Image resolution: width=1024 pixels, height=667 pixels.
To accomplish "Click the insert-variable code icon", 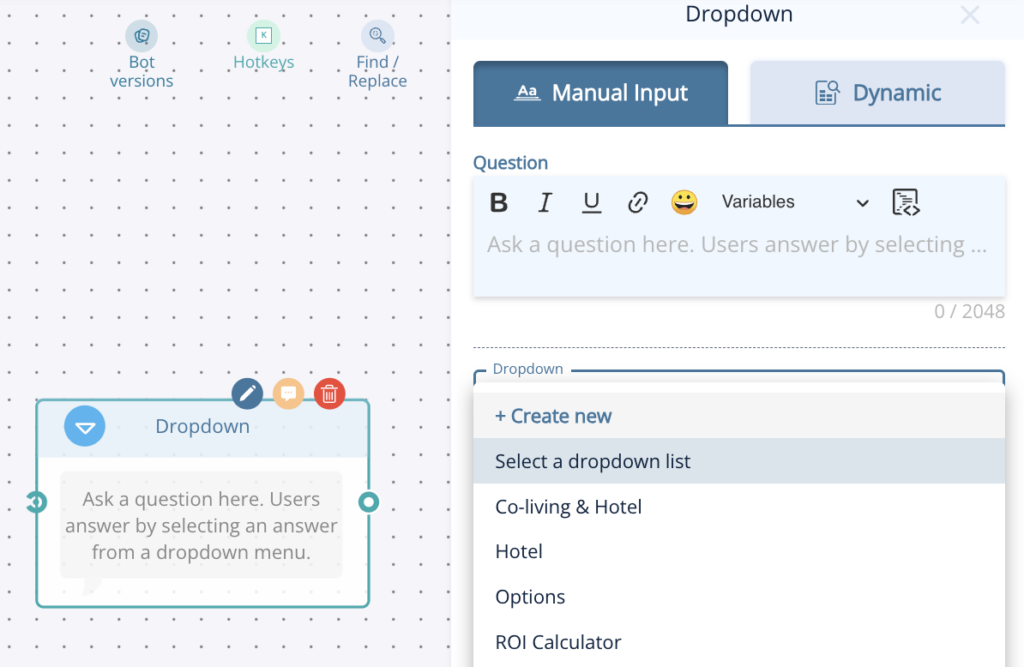I will pyautogui.click(x=905, y=201).
